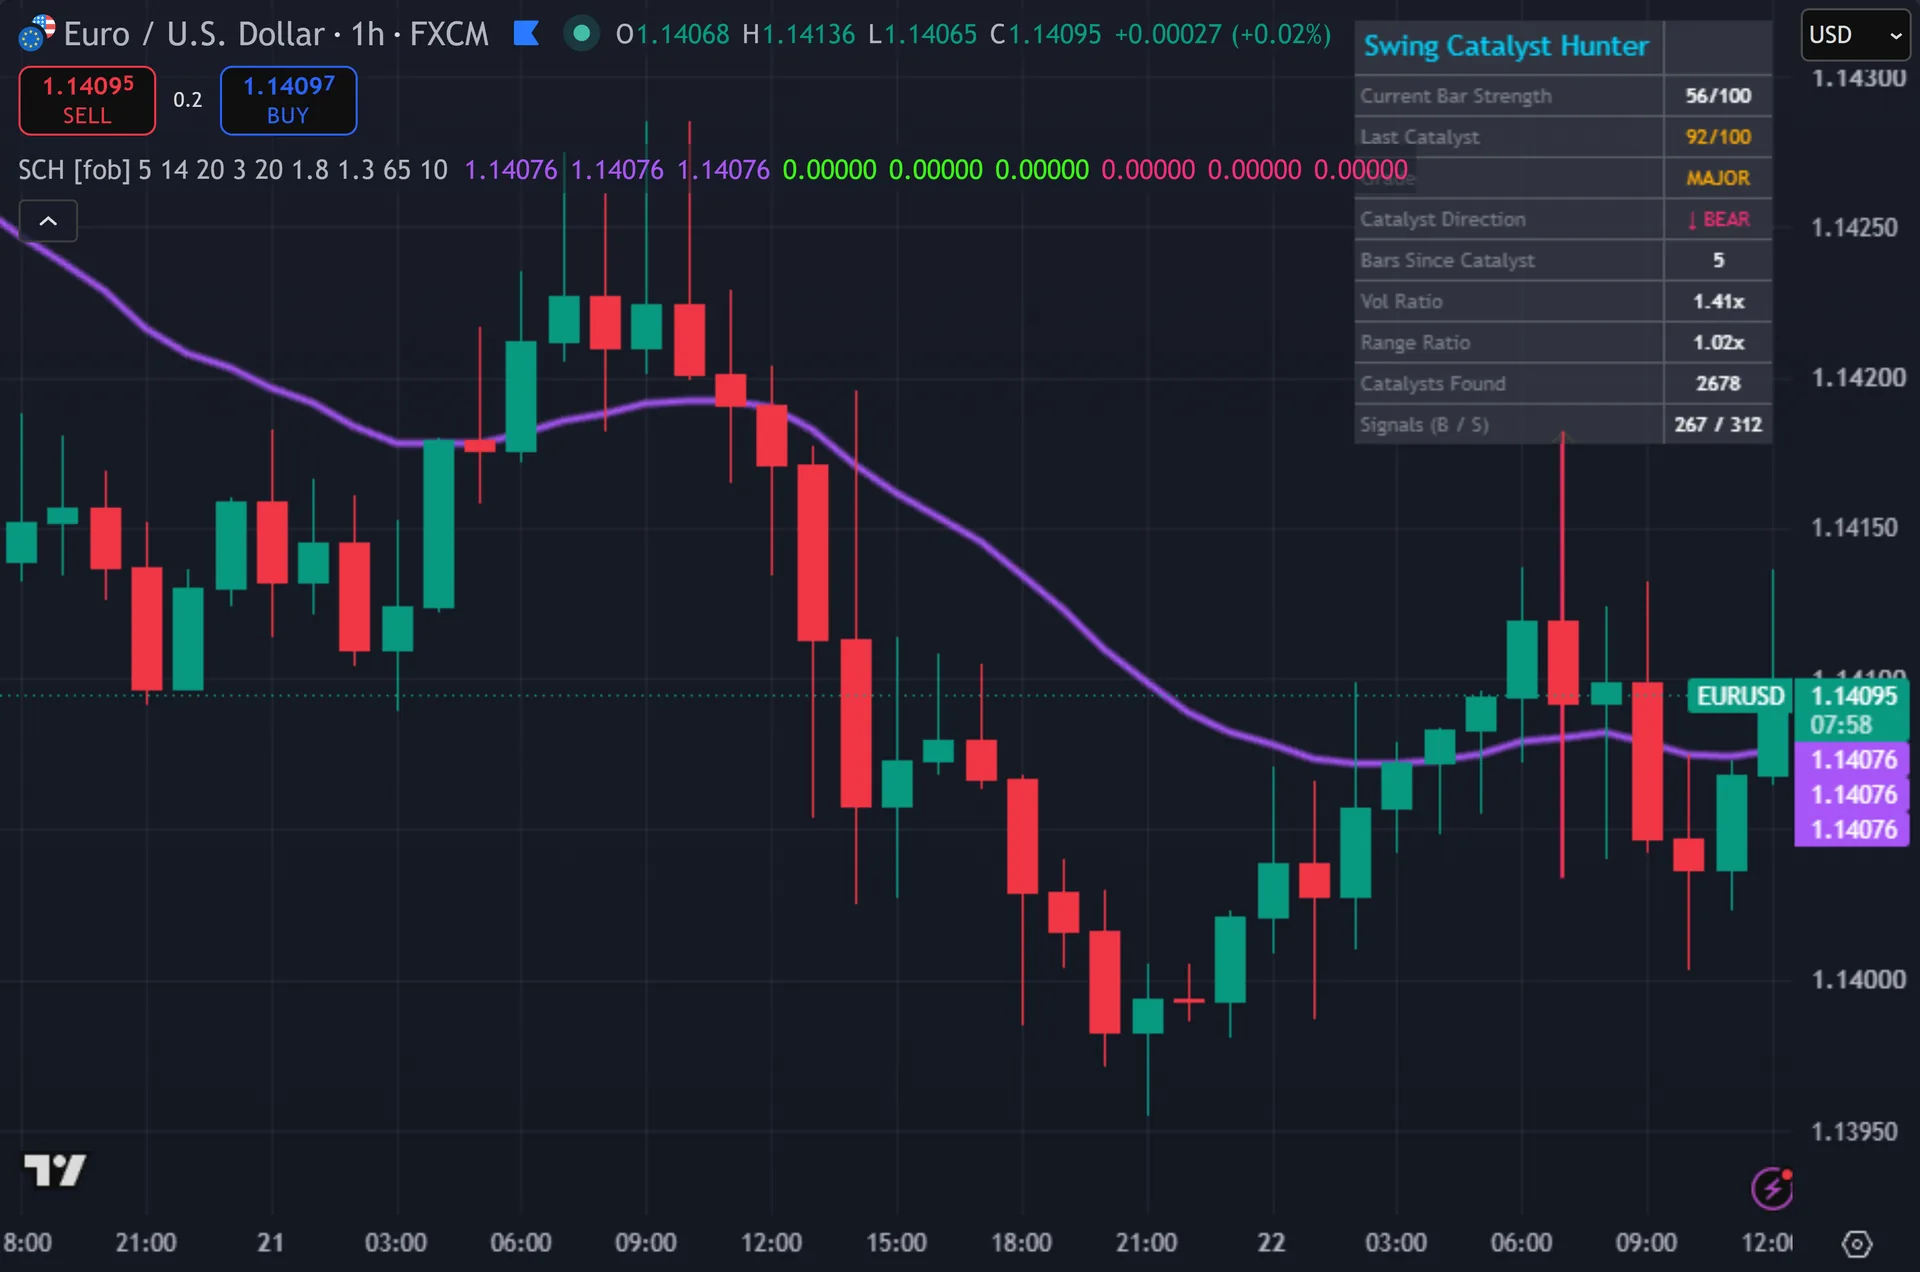This screenshot has width=1920, height=1272.
Task: Click the +0.00027 (+0.02%) change readout
Action: (x=1223, y=34)
